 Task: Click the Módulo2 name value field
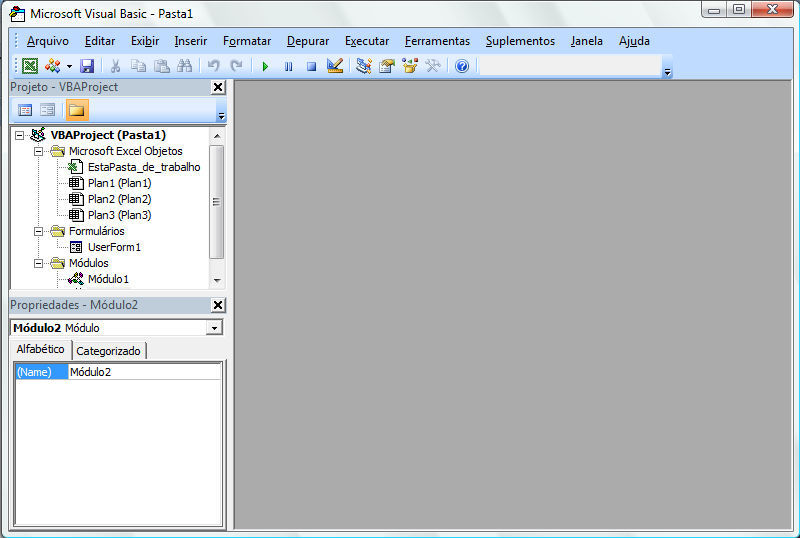click(x=145, y=372)
